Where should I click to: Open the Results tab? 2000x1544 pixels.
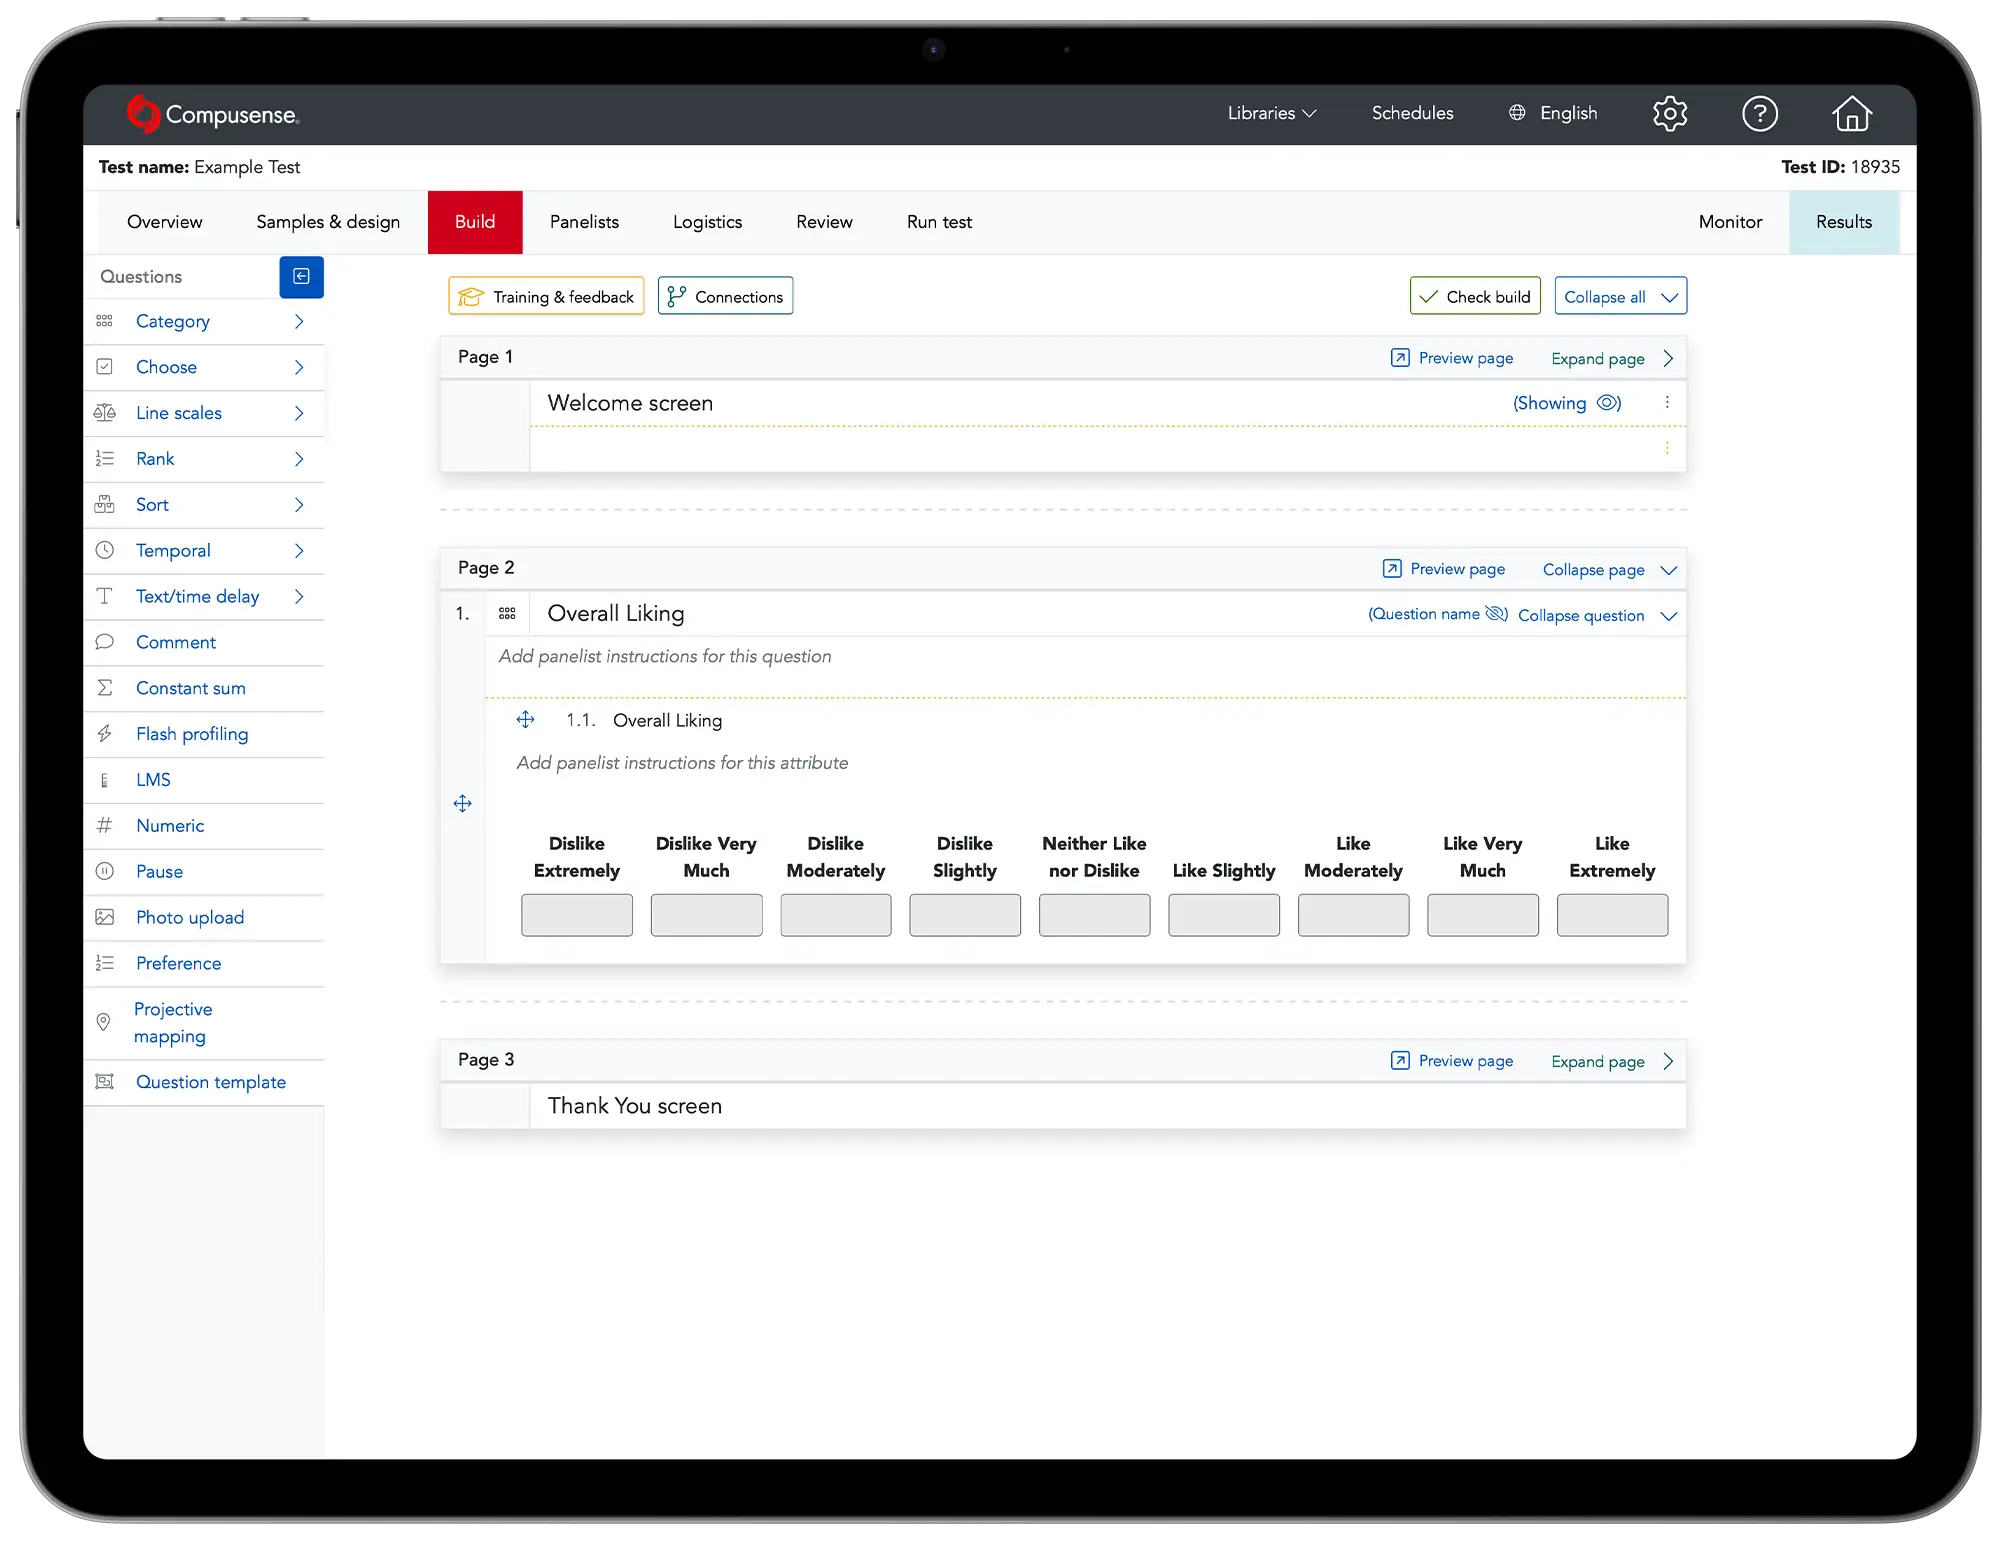[x=1843, y=222]
